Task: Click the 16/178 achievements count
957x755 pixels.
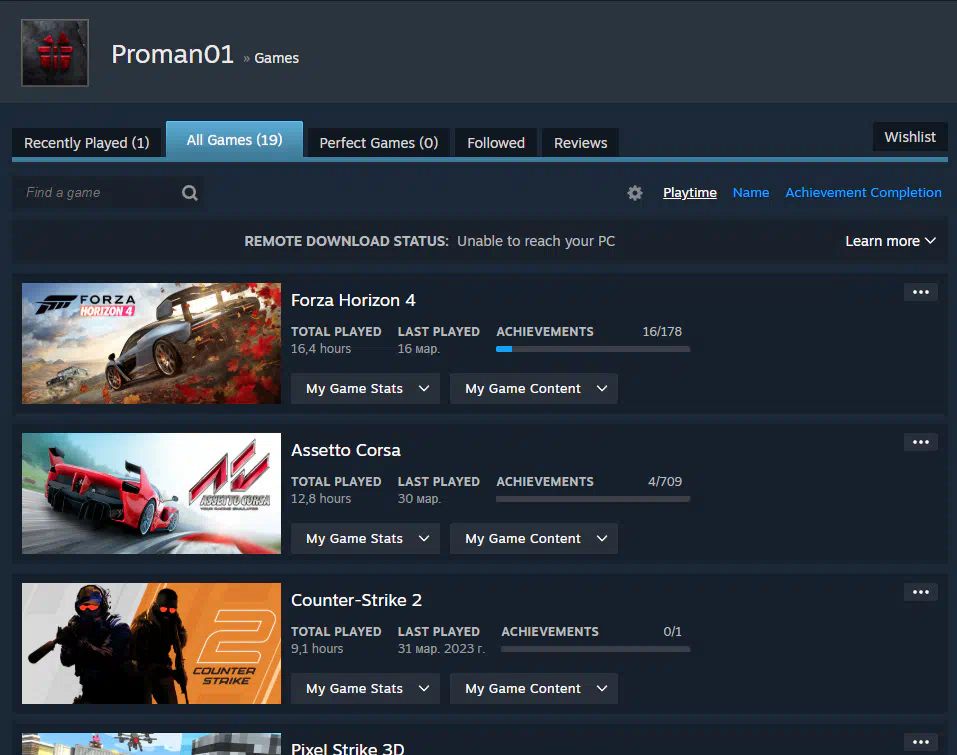Action: coord(662,331)
